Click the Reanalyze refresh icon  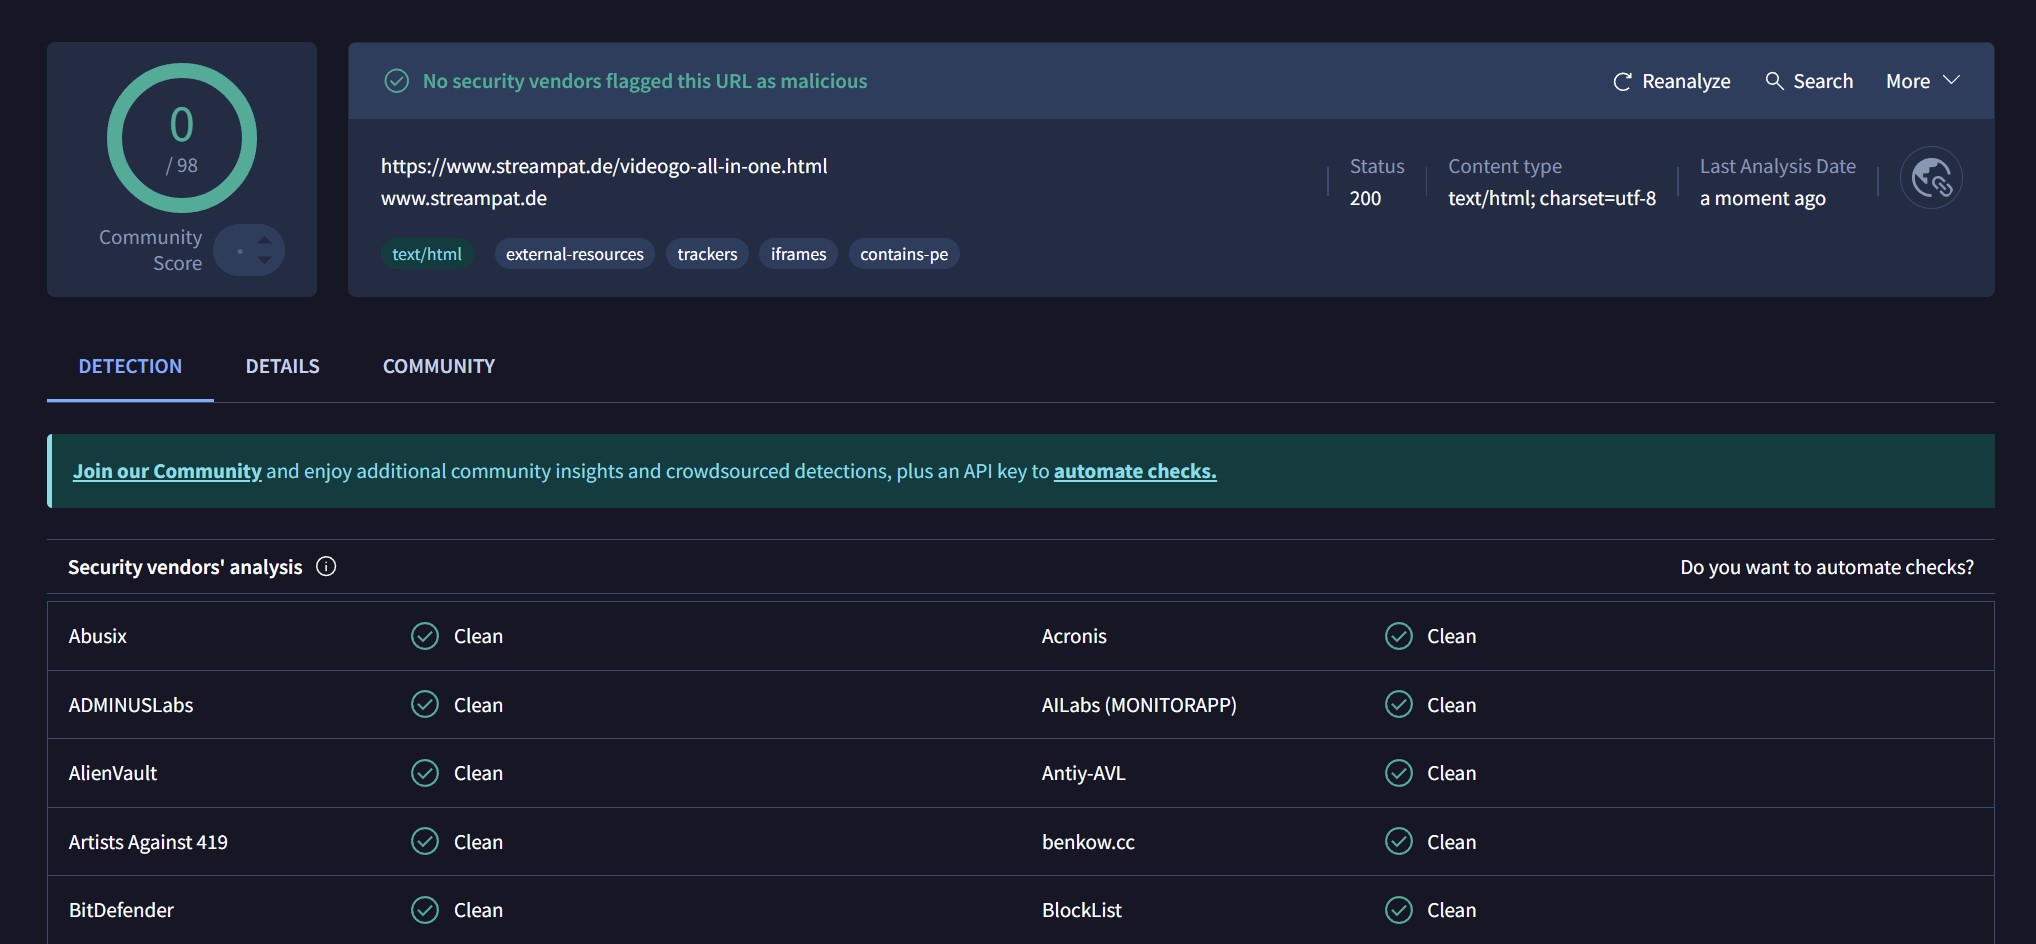(1622, 81)
